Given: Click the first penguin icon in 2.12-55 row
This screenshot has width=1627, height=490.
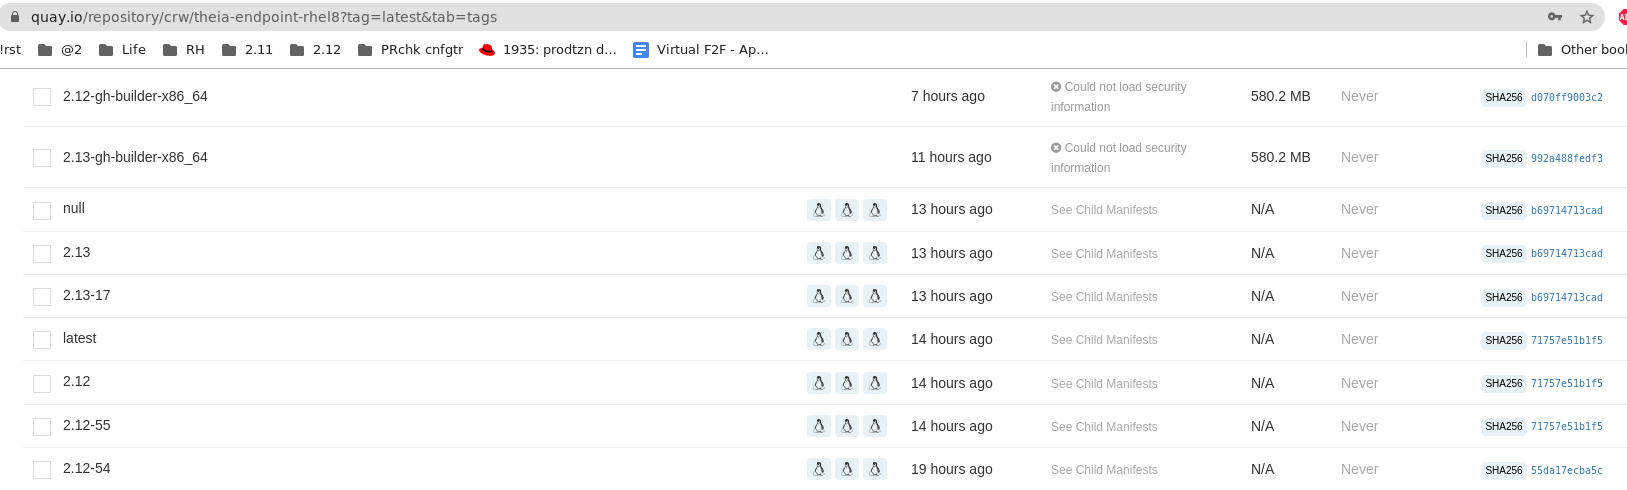Looking at the screenshot, I should [819, 426].
